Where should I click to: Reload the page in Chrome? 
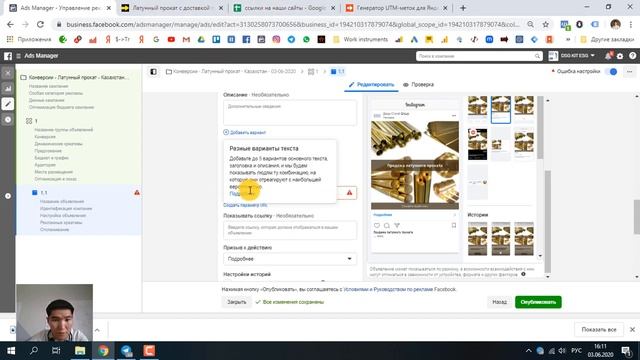click(40, 24)
